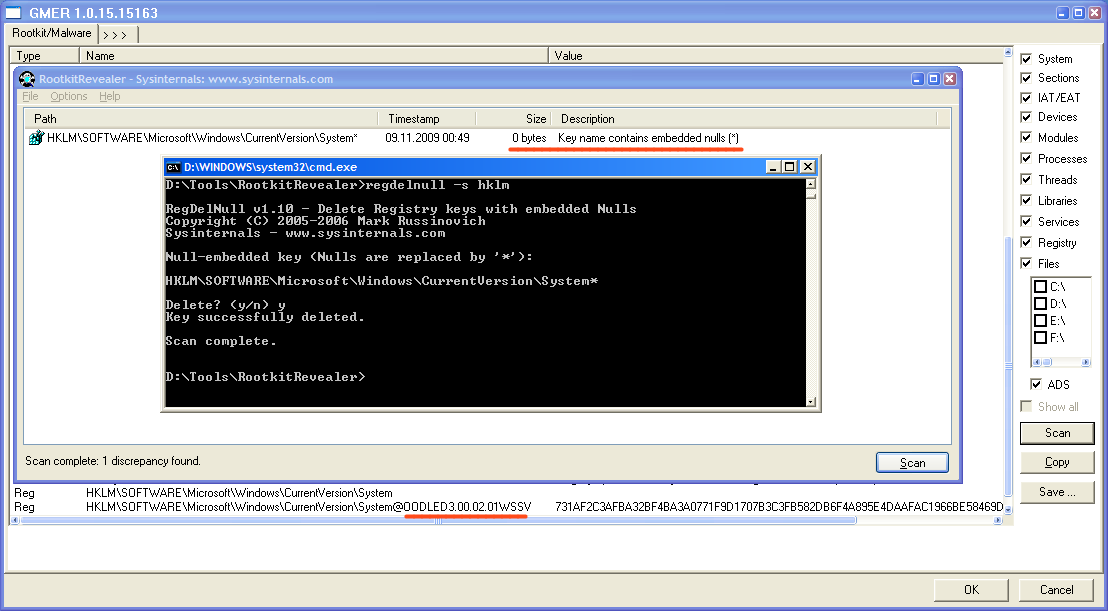The image size is (1108, 611).
Task: Click the cmd.exe scrollbar down arrow
Action: pyautogui.click(x=811, y=402)
